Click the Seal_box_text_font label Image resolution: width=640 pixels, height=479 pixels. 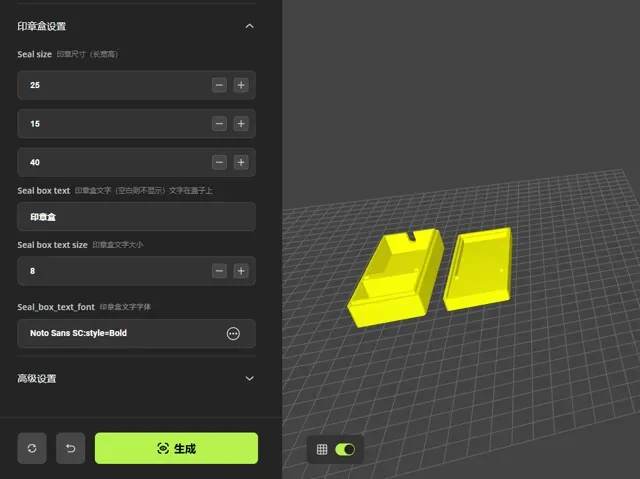[x=56, y=307]
